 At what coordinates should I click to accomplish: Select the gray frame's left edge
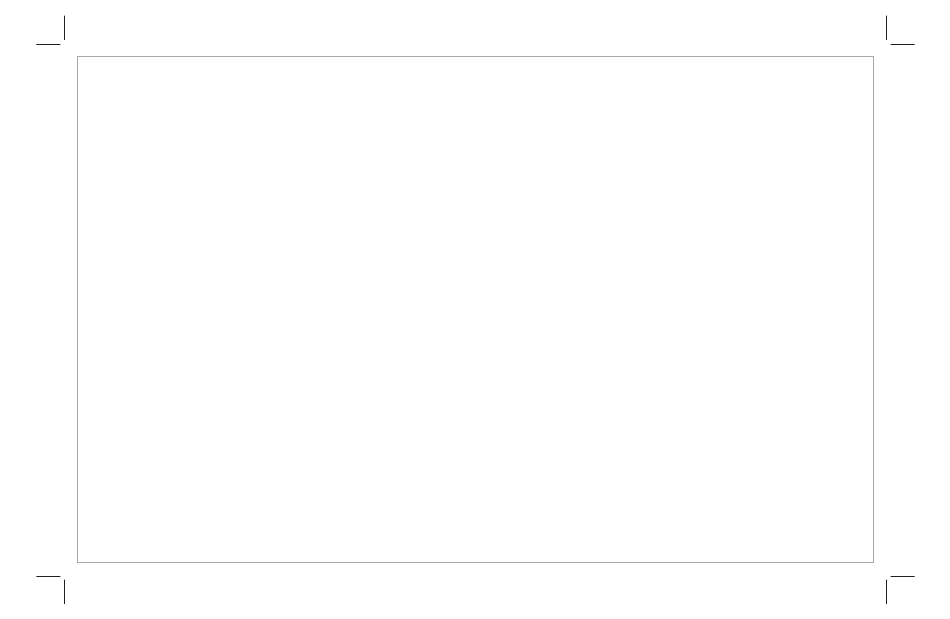click(78, 310)
